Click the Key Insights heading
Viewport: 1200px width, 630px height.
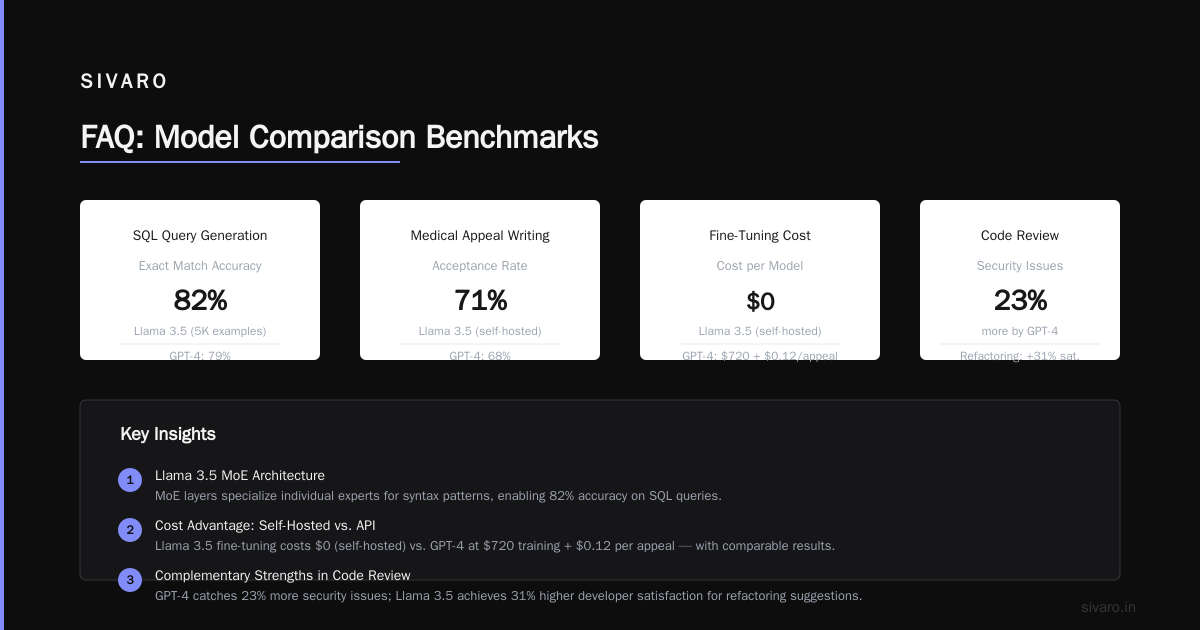(x=168, y=434)
